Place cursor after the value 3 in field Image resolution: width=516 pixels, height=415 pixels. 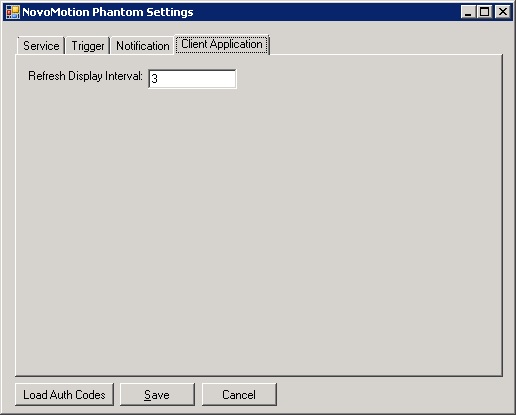pos(159,79)
